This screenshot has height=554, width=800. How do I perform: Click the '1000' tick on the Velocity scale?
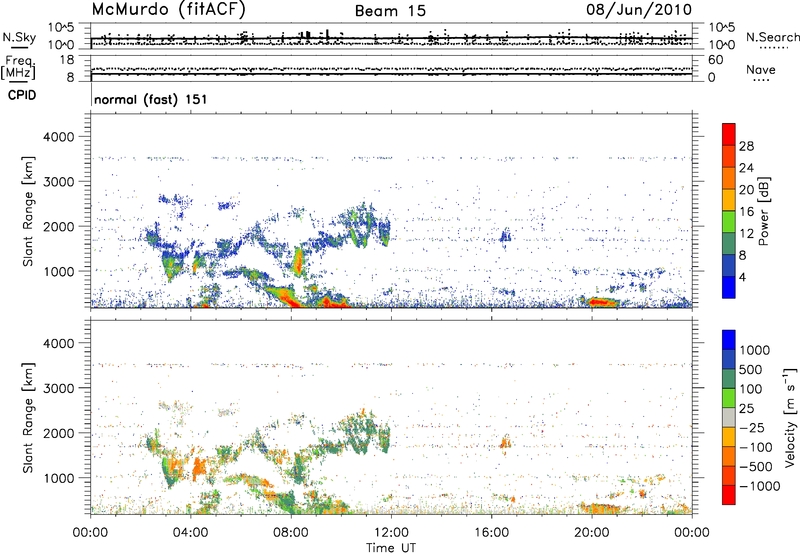(x=754, y=350)
